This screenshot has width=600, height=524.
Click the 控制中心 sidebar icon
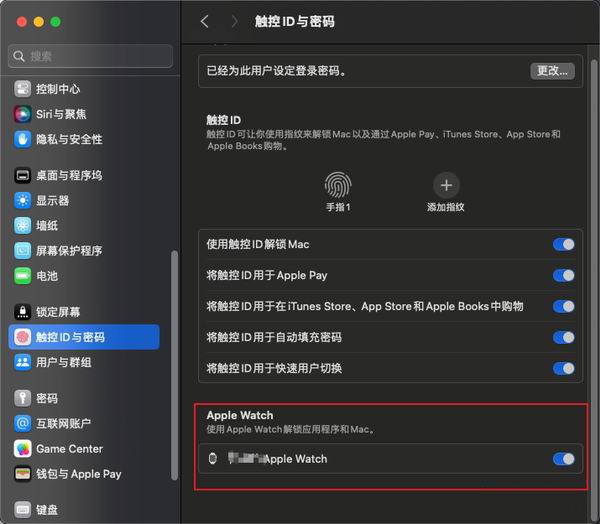[23, 89]
